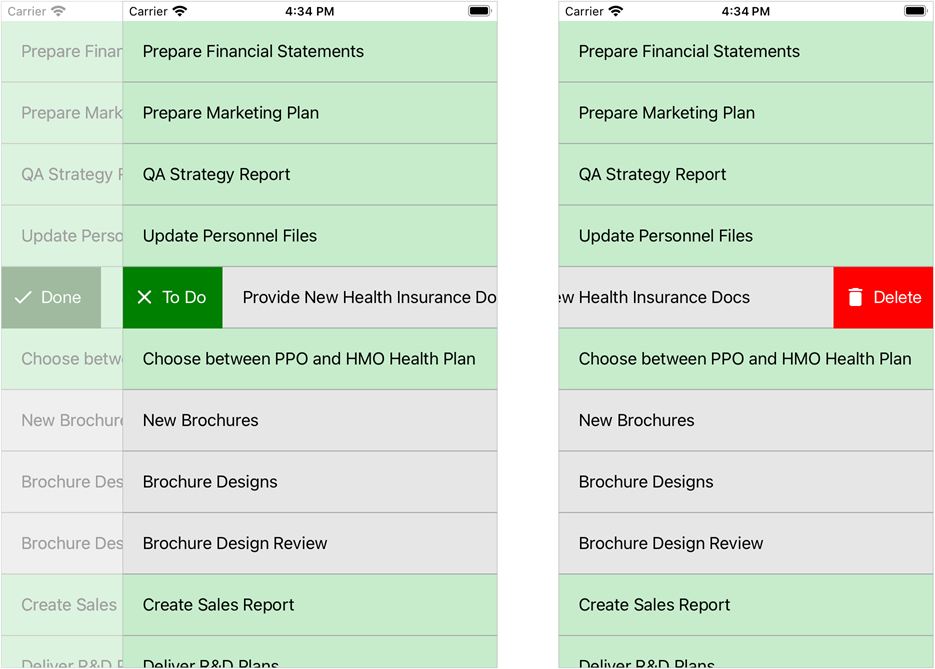Screen dimensions: 935x669
Task: Click the battery icon on the middle phone screen
Action: [480, 12]
